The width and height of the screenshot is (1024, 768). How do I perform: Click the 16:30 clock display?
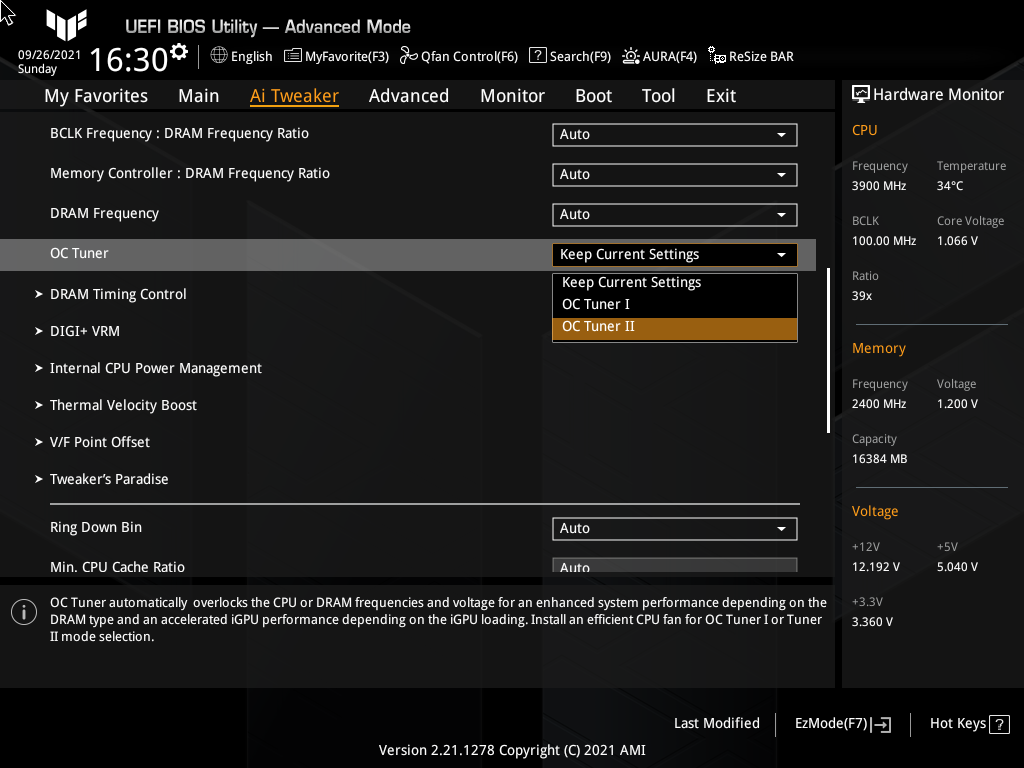(x=129, y=60)
